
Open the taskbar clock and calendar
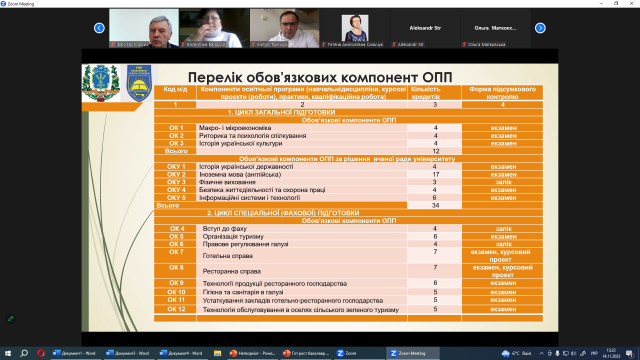click(611, 353)
